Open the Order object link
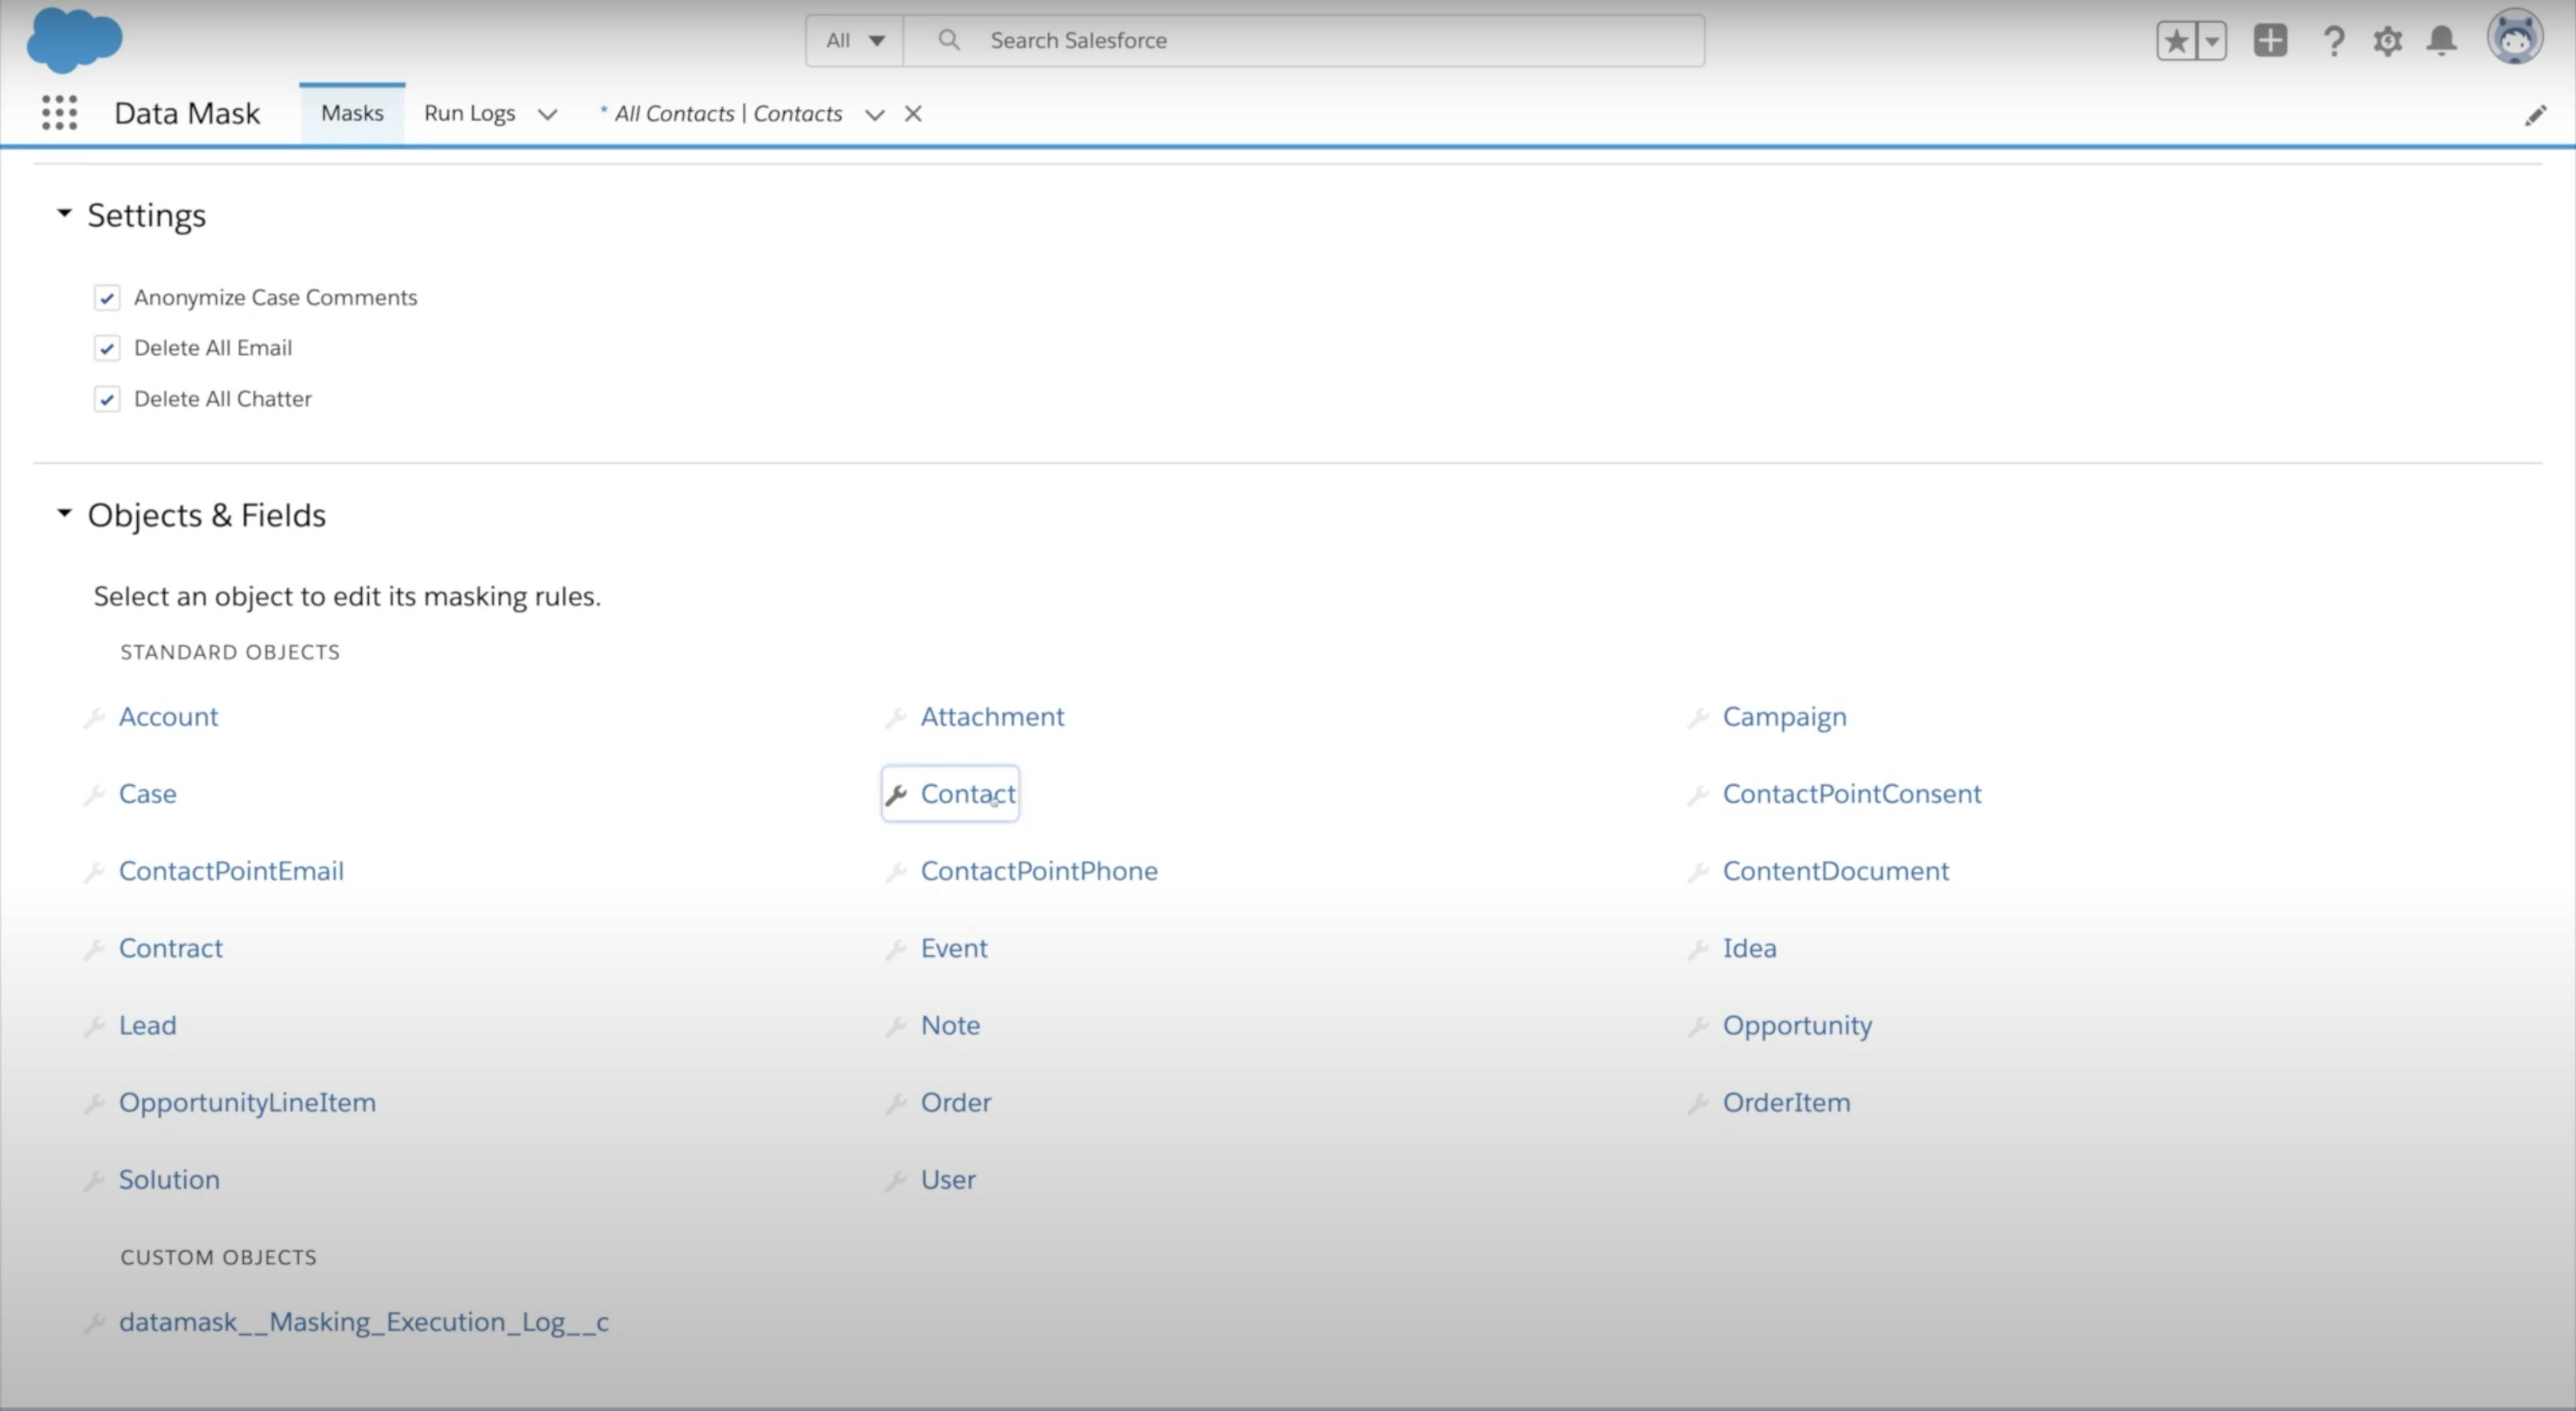The height and width of the screenshot is (1411, 2576). click(956, 1103)
